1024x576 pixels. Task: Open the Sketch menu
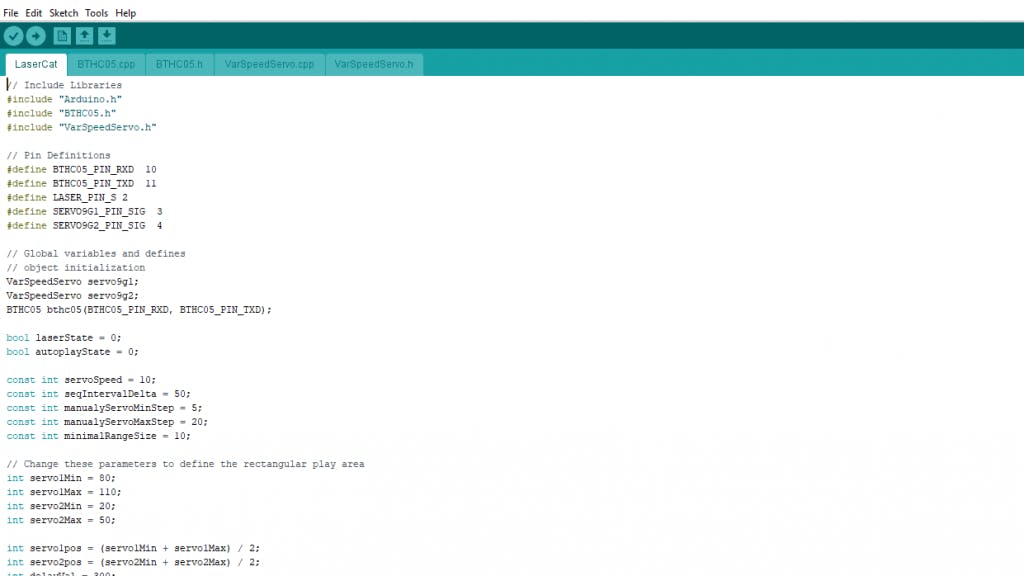(x=63, y=13)
